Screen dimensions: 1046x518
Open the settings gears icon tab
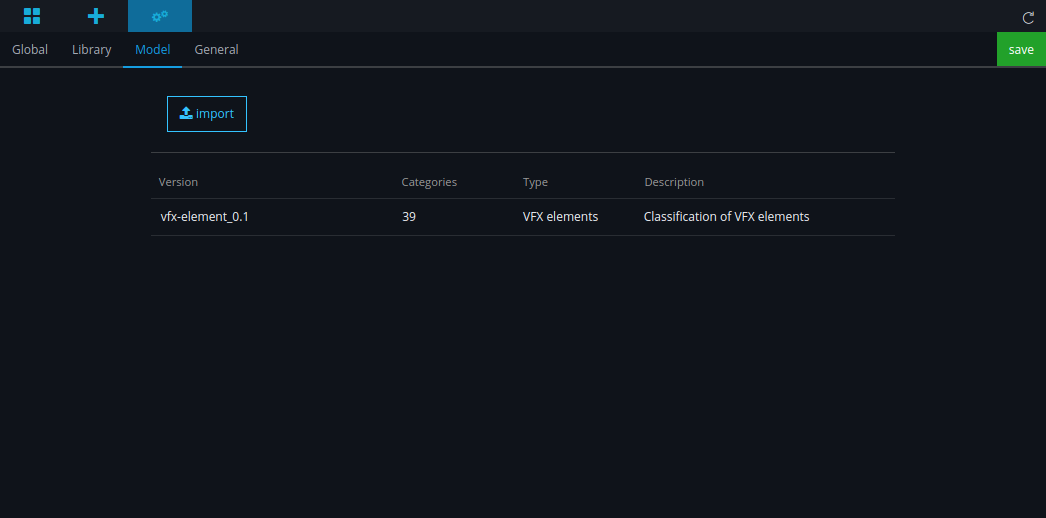160,16
